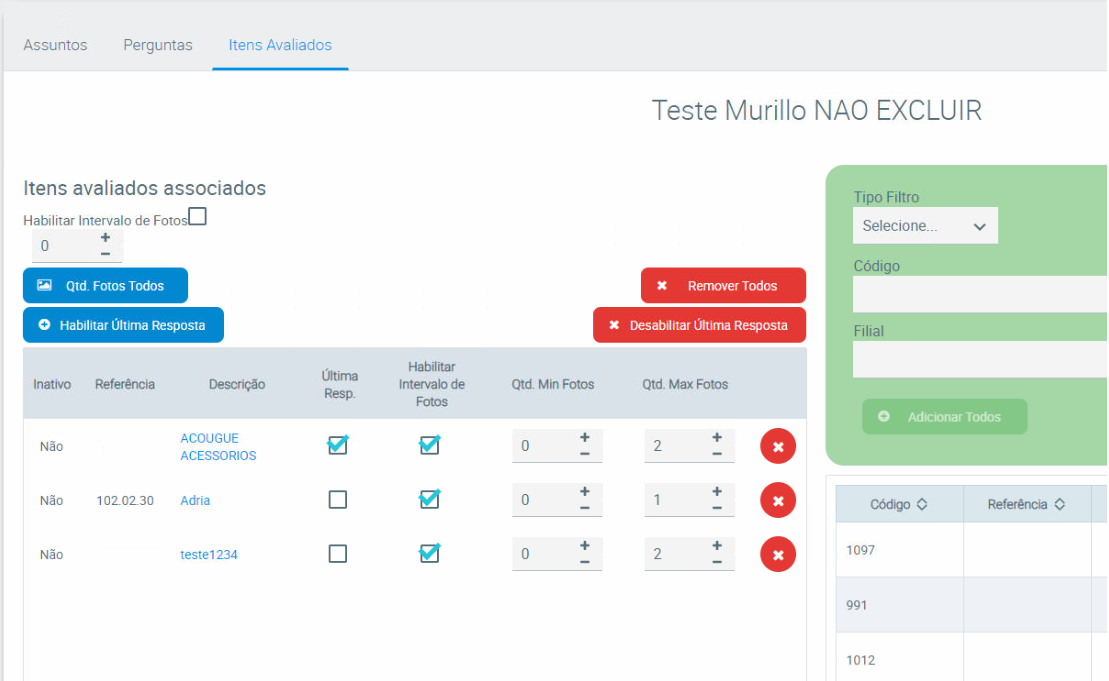
Task: Open the Tipo Filtro dropdown
Action: click(924, 226)
